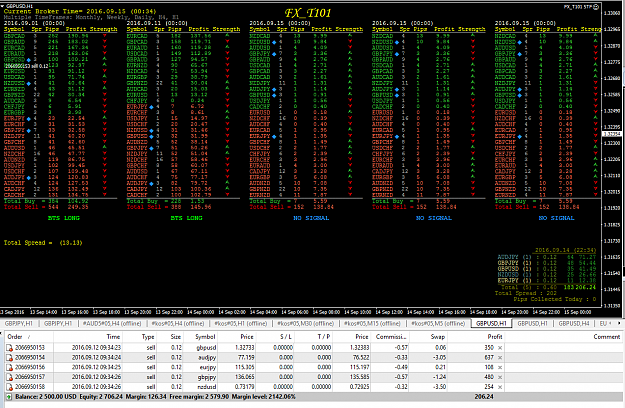
Task: Click the Balance: 2 500.00 USD summary text
Action: (x=46, y=397)
